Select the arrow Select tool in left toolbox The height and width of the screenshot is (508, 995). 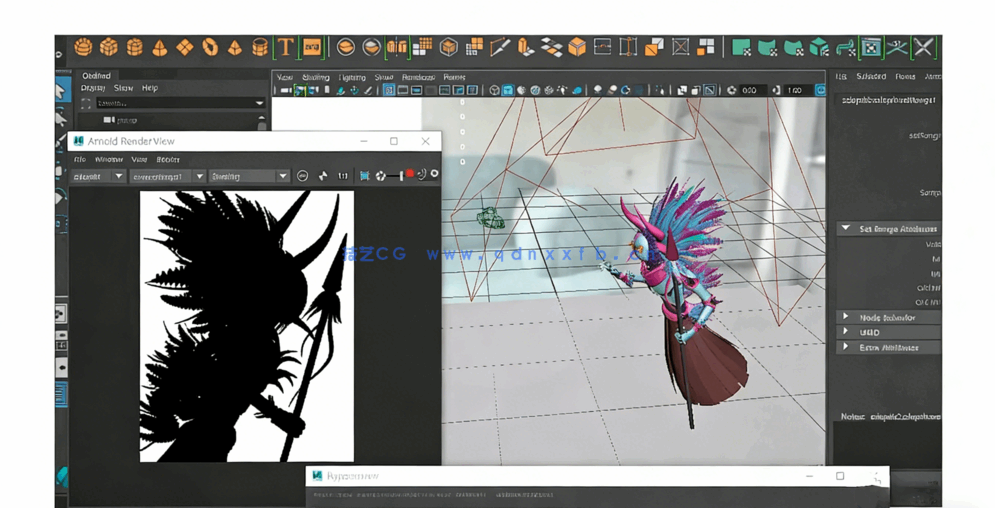[x=60, y=91]
